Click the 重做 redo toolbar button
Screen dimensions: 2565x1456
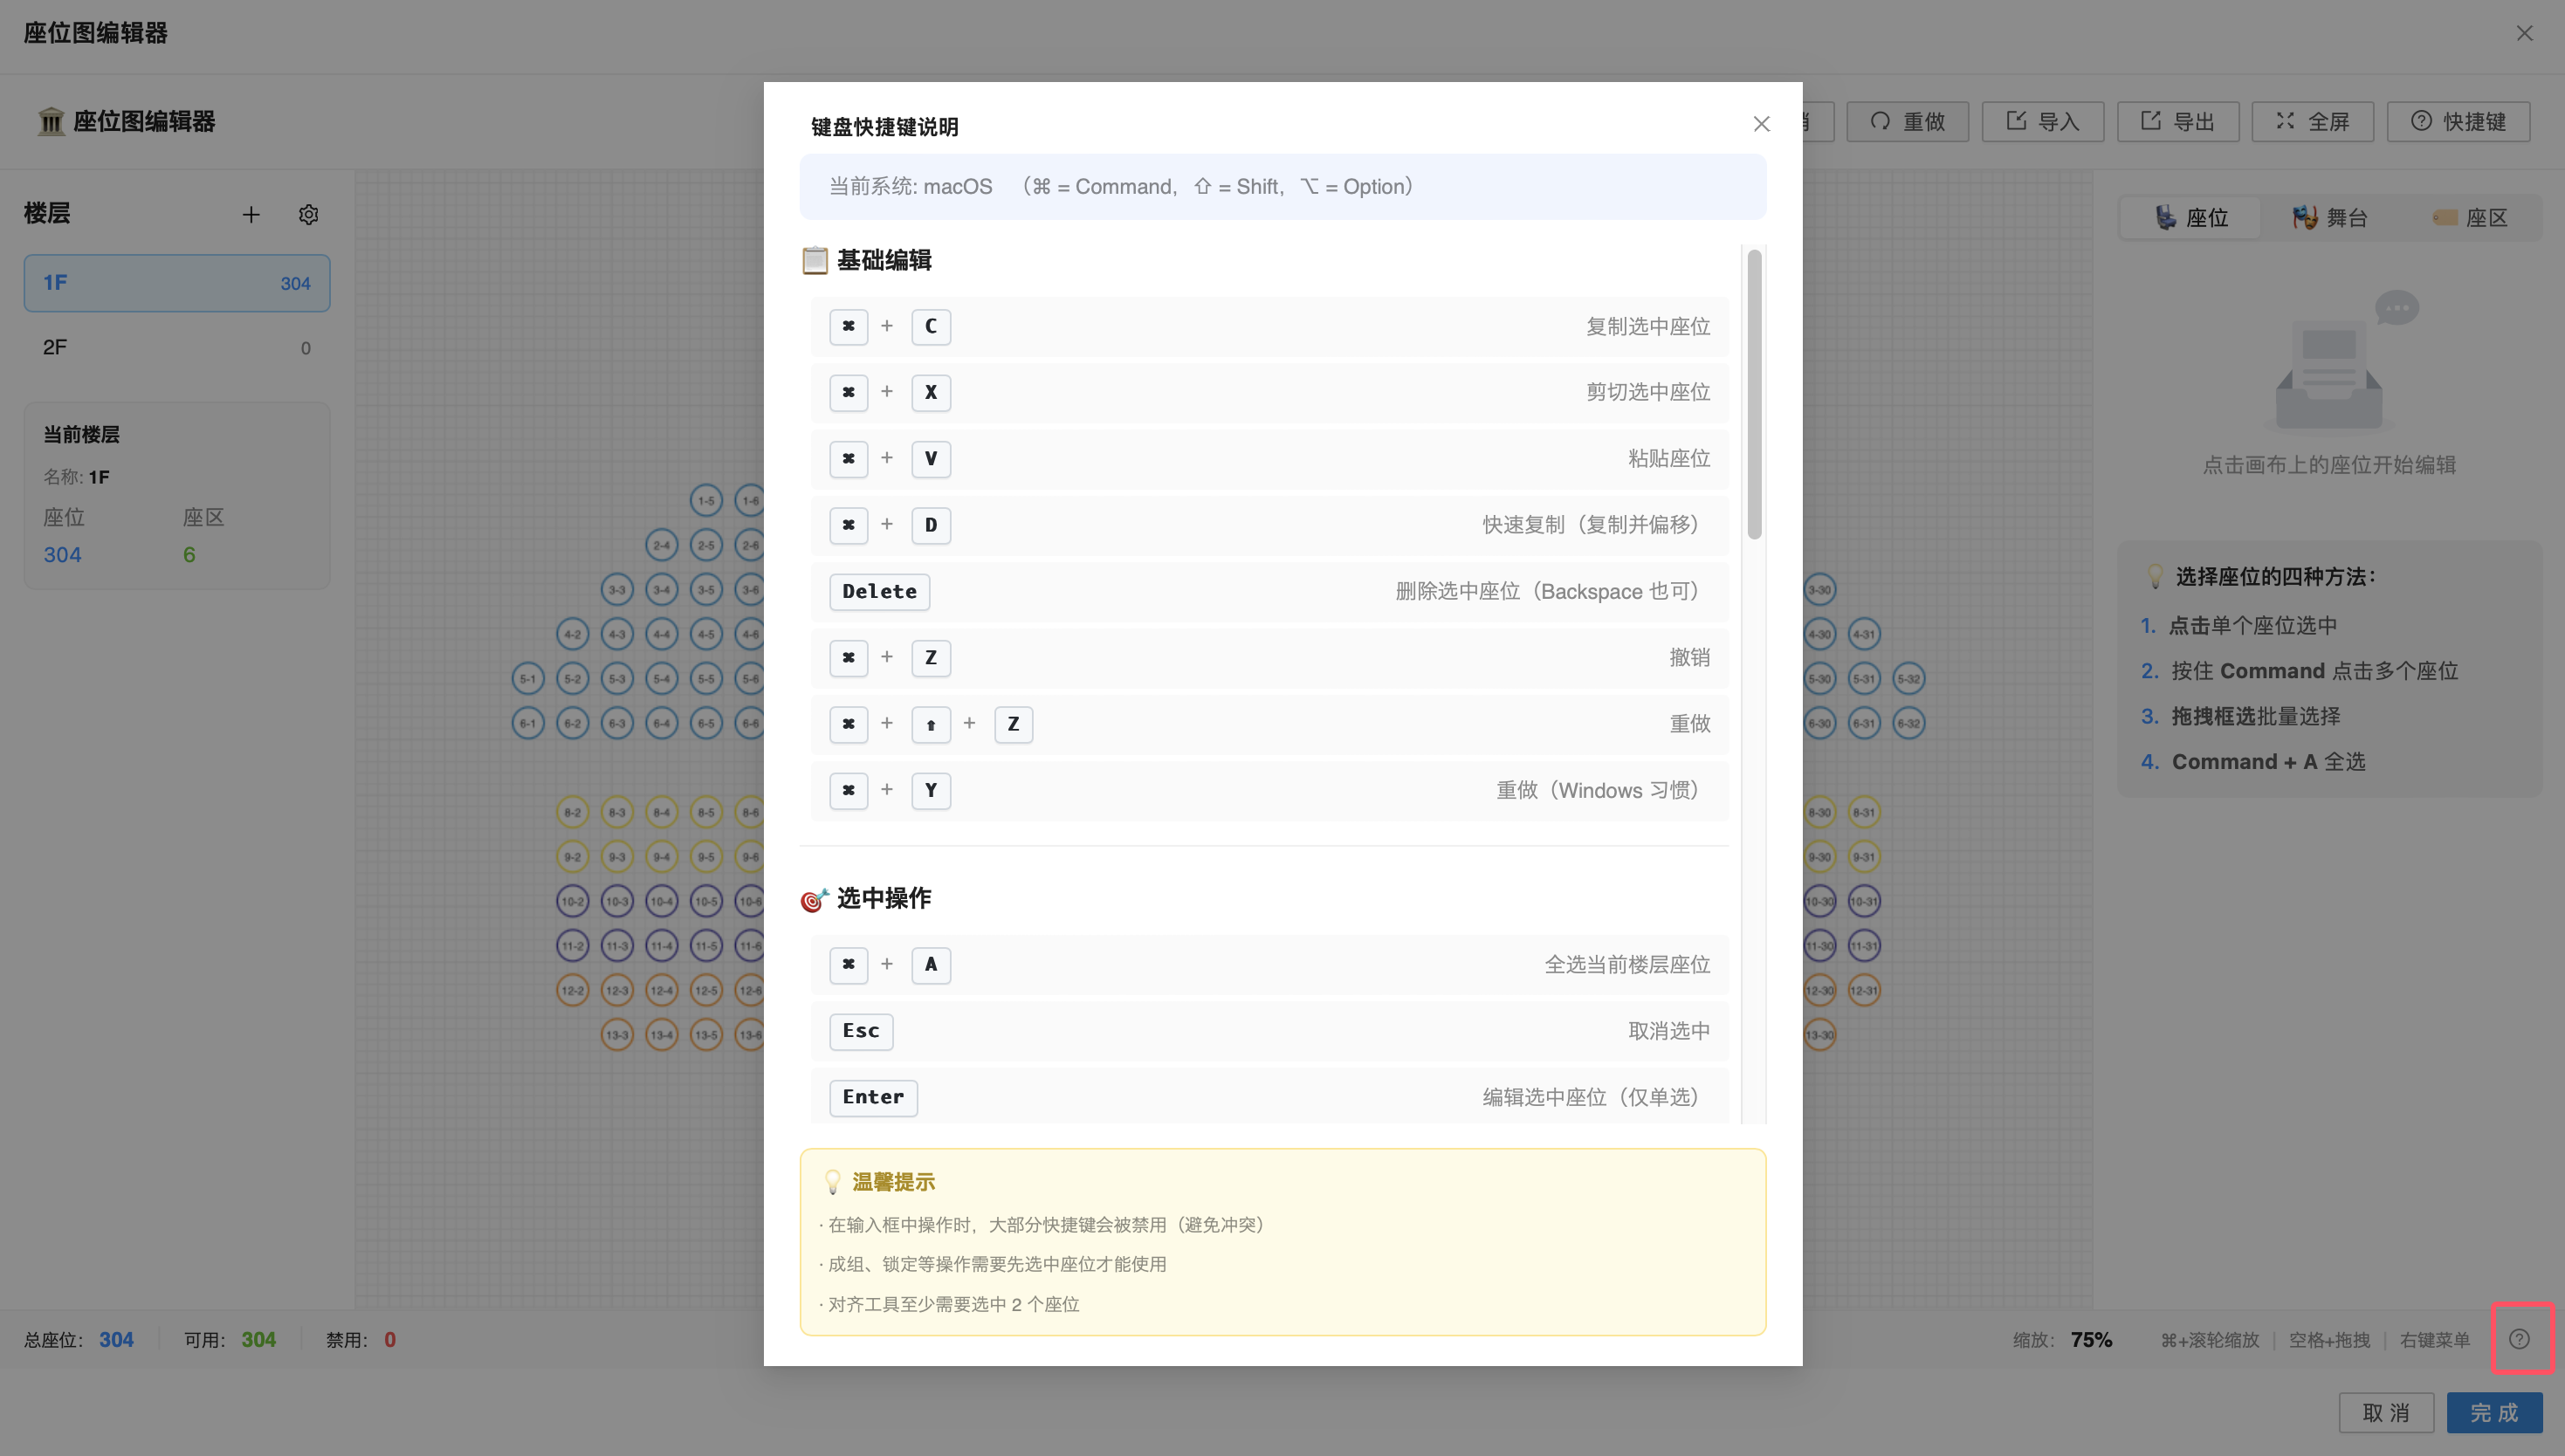pos(1907,122)
